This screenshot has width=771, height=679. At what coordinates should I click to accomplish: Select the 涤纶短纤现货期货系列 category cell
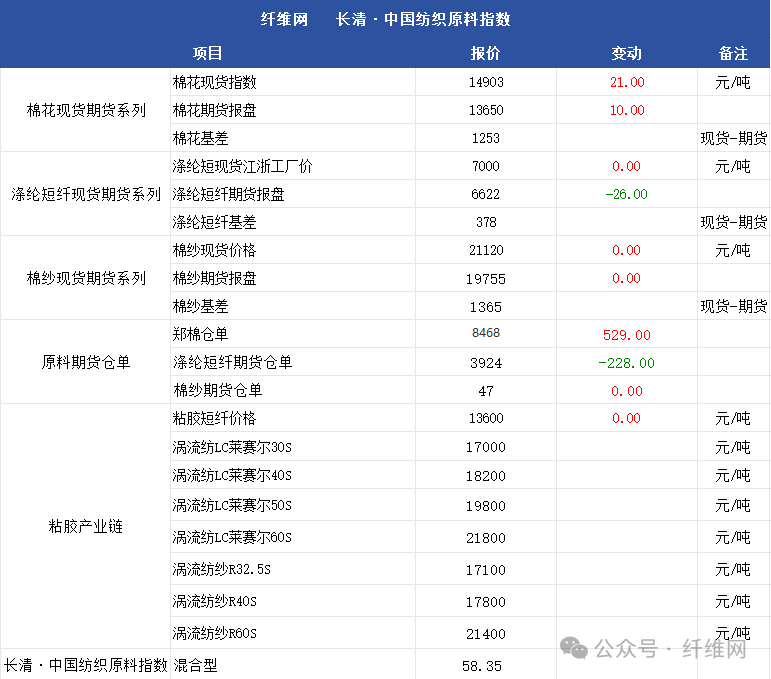[x=86, y=194]
